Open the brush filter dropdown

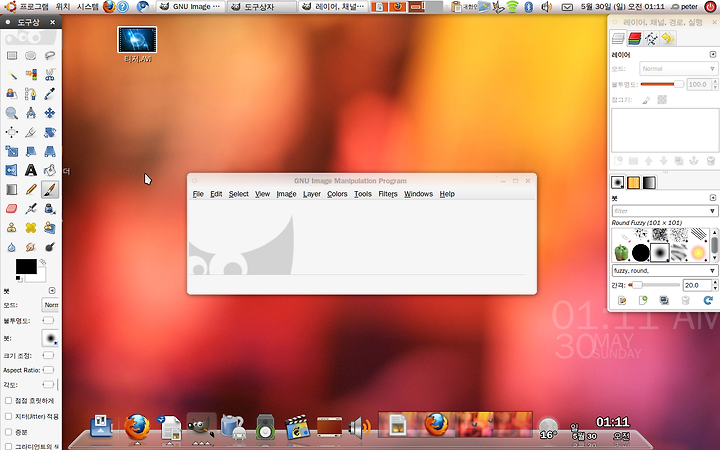coord(664,211)
